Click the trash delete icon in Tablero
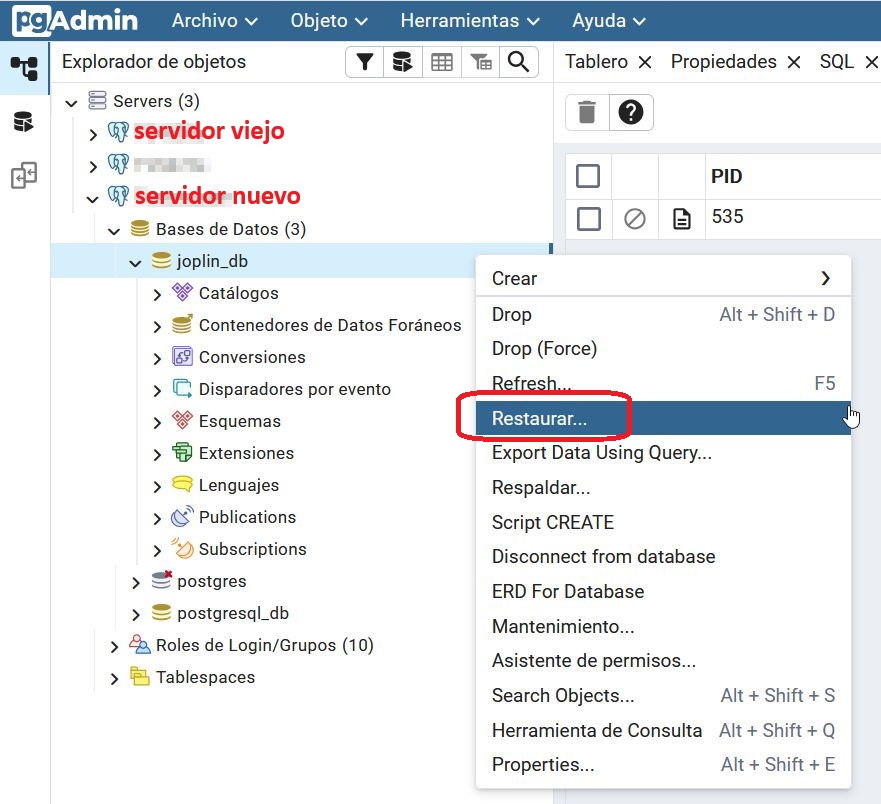Image resolution: width=881 pixels, height=804 pixels. click(x=587, y=112)
